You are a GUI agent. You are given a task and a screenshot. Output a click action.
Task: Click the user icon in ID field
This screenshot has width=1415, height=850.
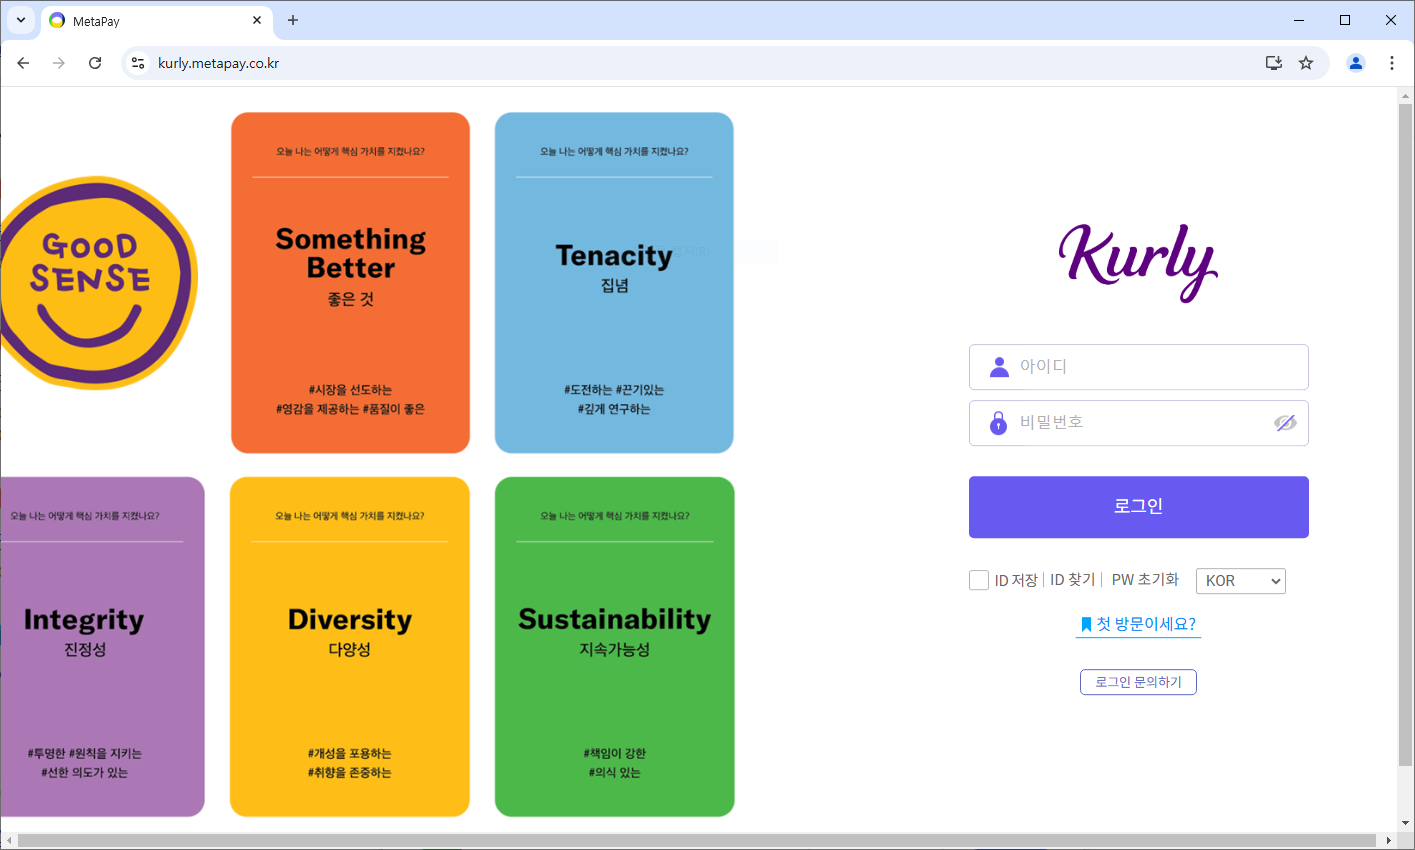[x=999, y=367]
